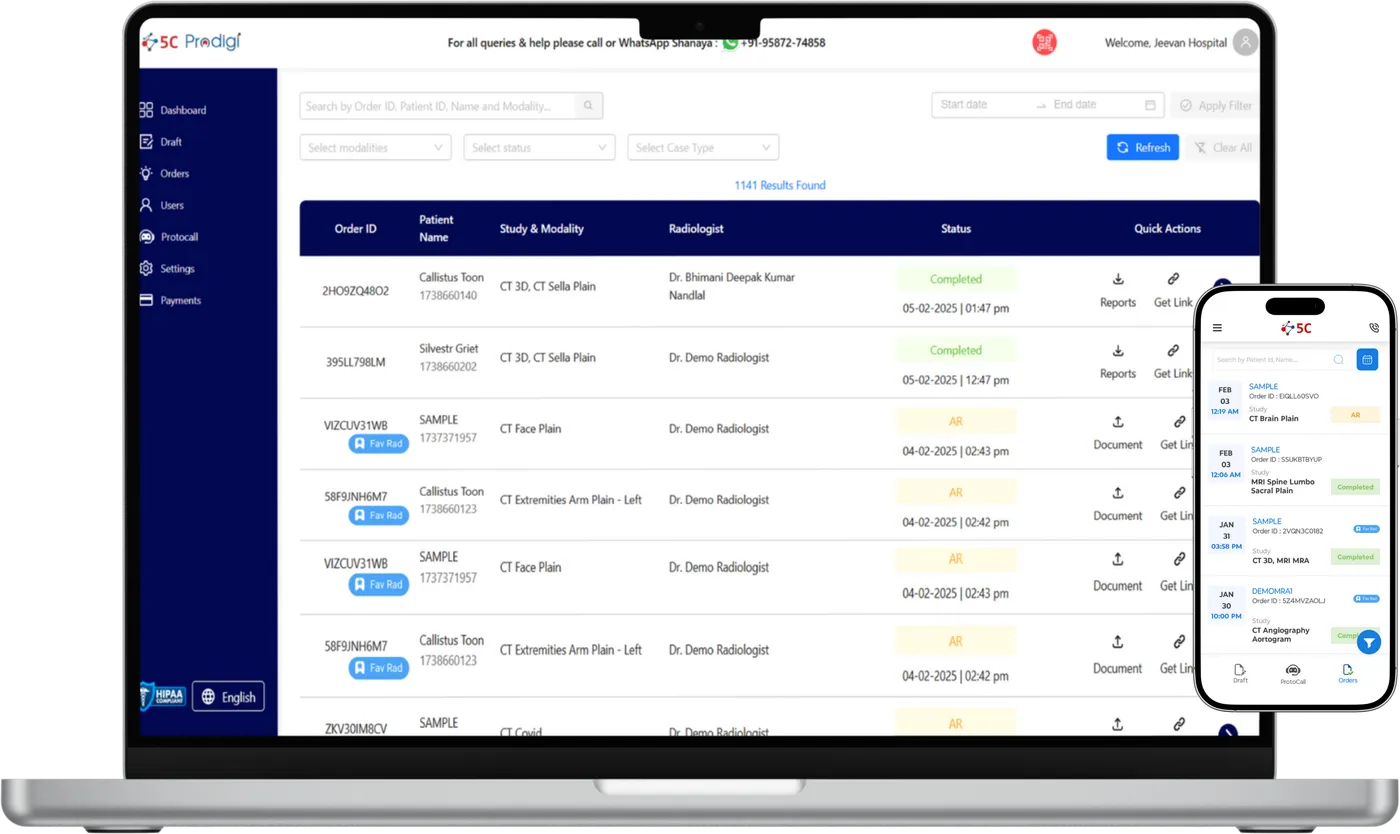The image size is (1400, 834).
Task: Toggle the Fav Rad badge for 58F9JNH6M7
Action: pyautogui.click(x=378, y=514)
